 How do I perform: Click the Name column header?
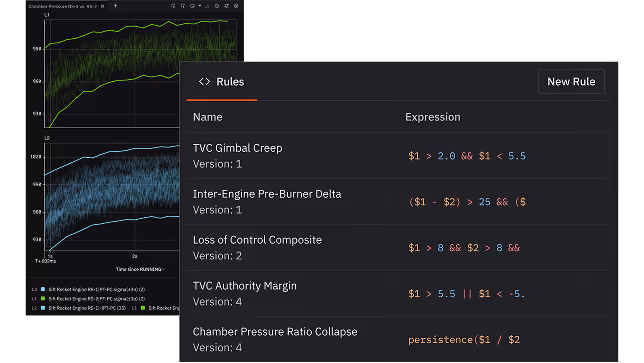coord(208,117)
